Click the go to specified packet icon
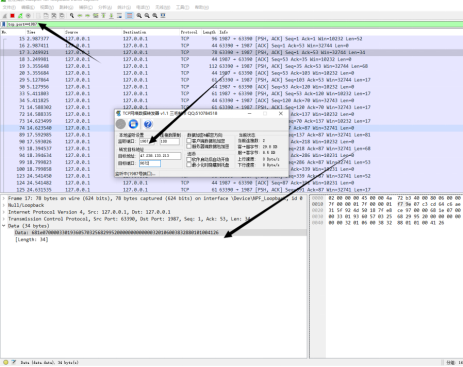This screenshot has width=463, height=367. [95, 16]
